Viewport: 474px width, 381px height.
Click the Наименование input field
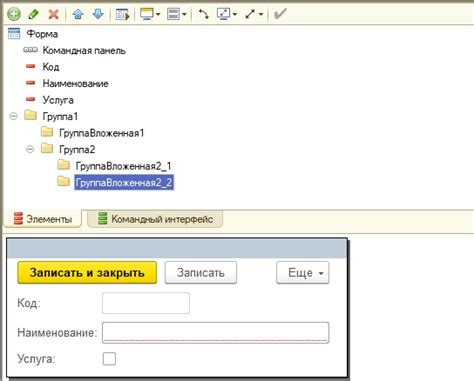[x=216, y=332]
